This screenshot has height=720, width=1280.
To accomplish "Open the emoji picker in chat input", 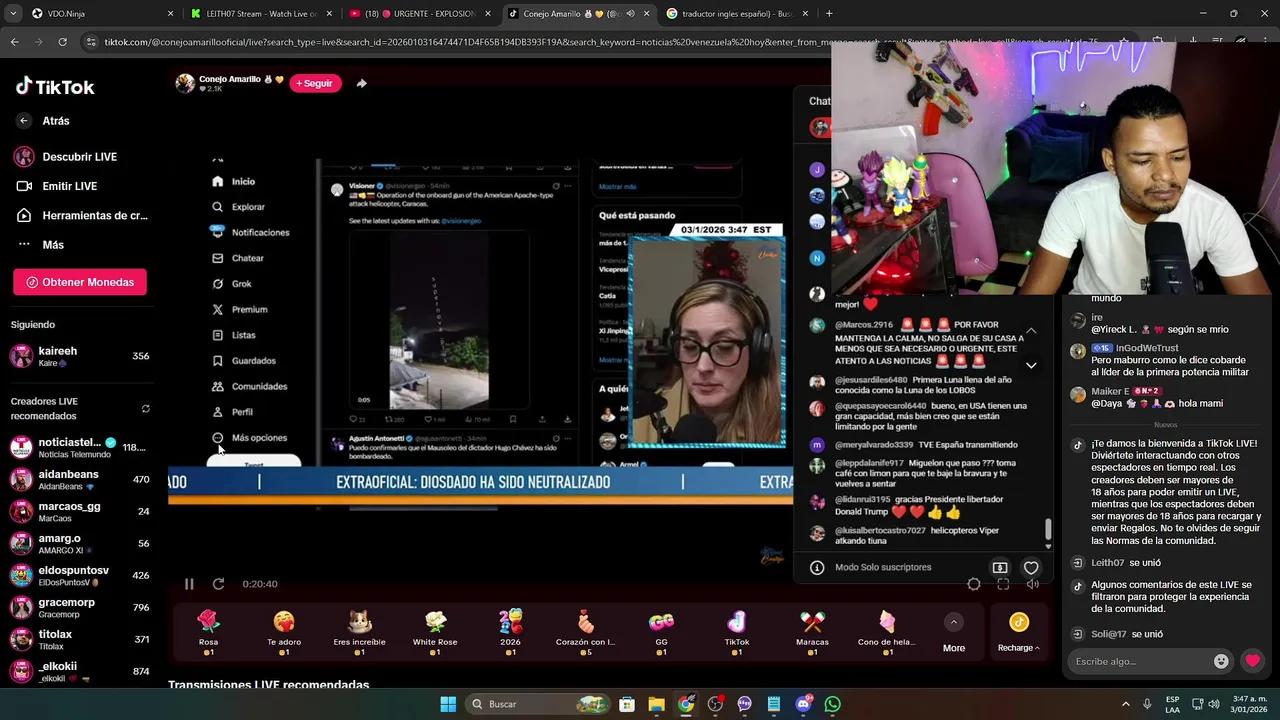I will pos(1221,661).
